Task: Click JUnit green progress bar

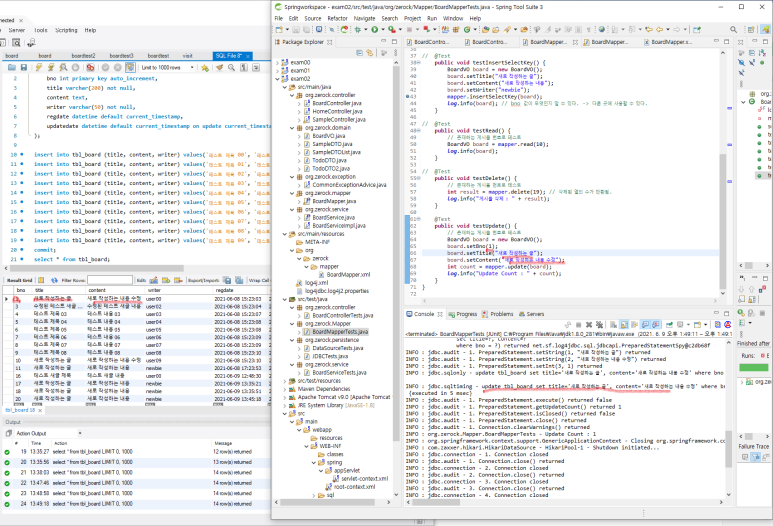Action: point(753,367)
